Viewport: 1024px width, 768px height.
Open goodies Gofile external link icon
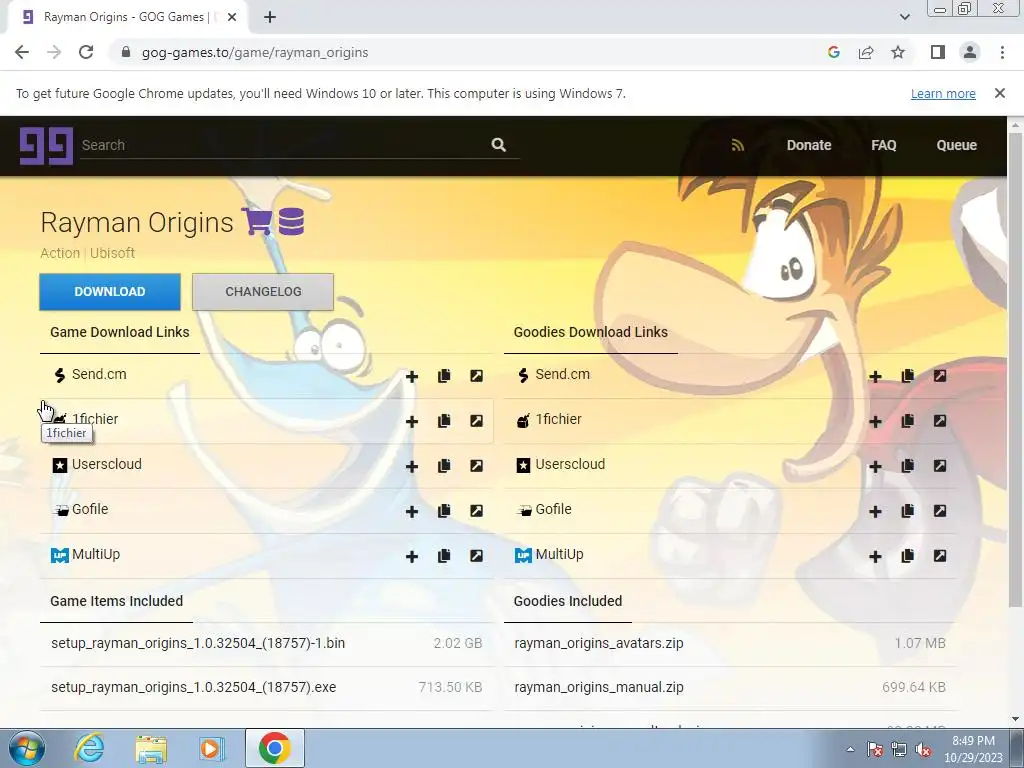coord(940,511)
